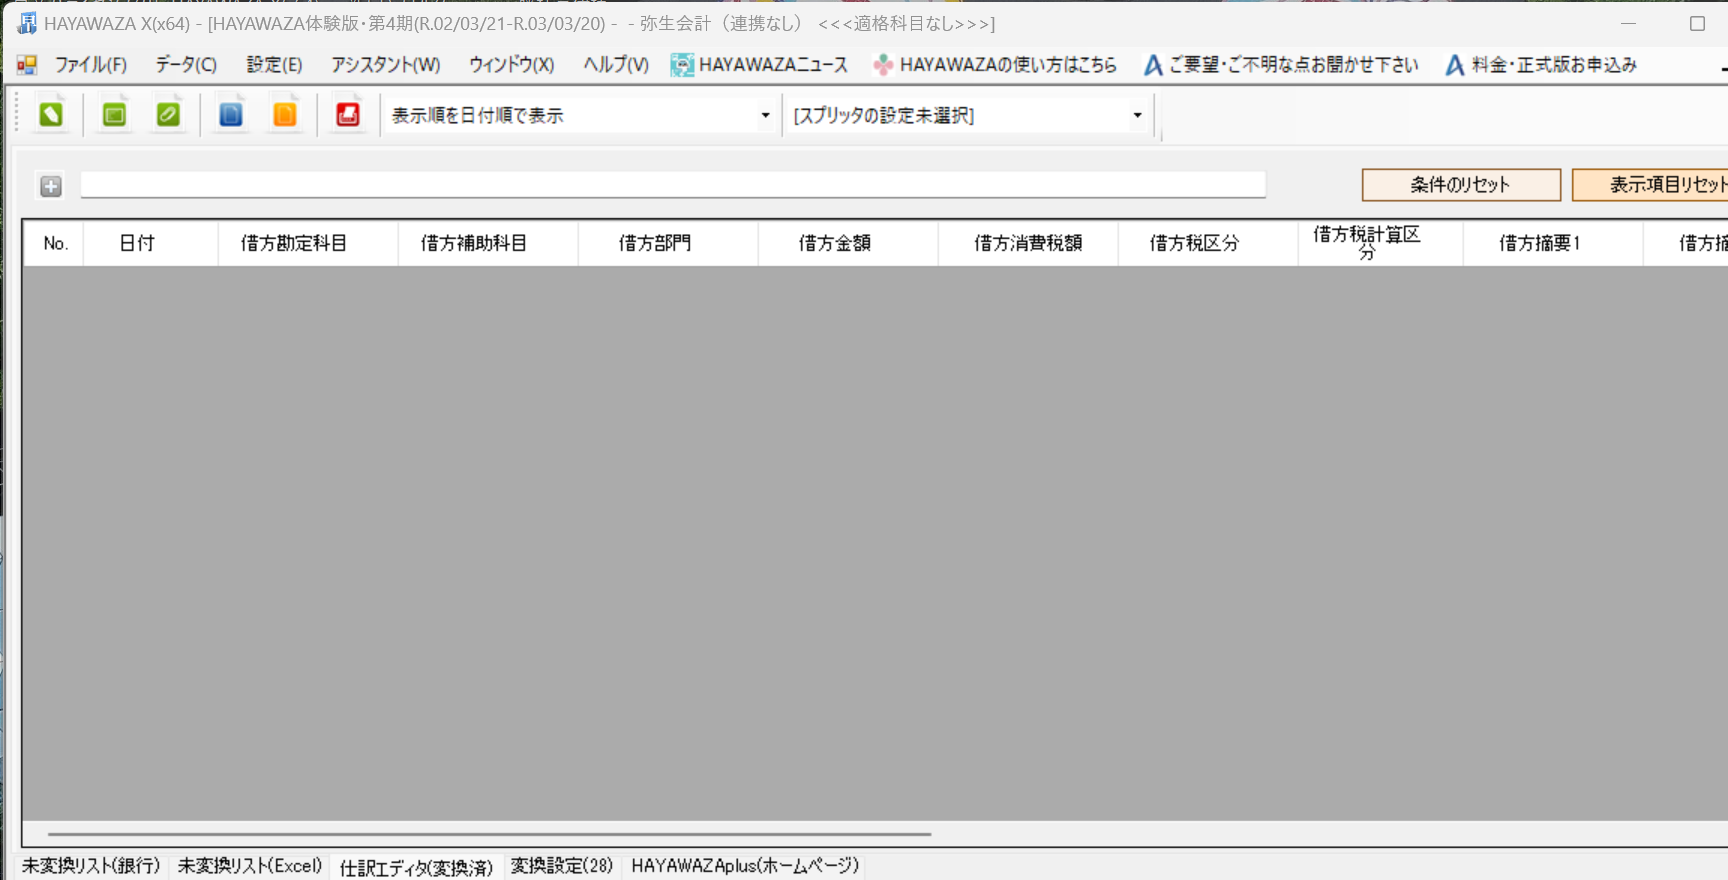Click the colored window icon left of the ファイル menu
This screenshot has height=880, width=1728.
tap(27, 65)
